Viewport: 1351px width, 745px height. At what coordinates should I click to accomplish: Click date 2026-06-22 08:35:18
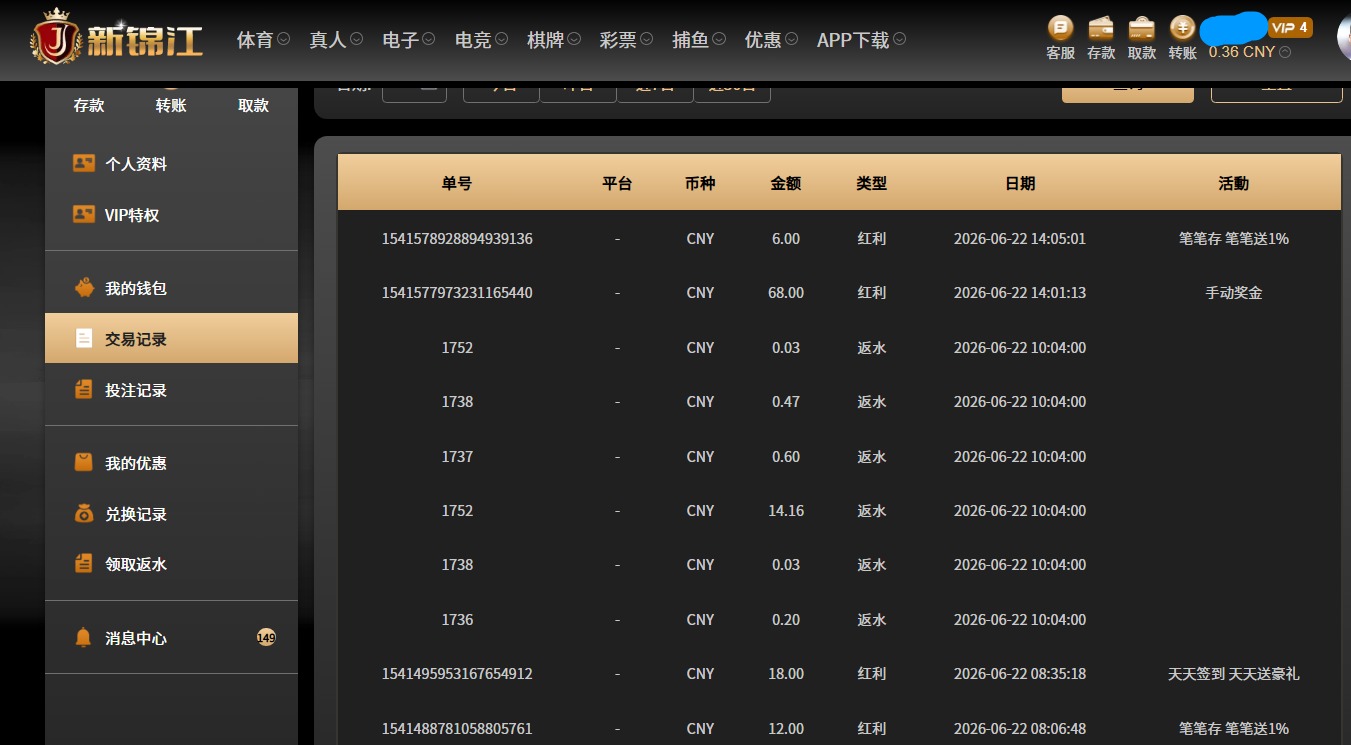click(1020, 674)
